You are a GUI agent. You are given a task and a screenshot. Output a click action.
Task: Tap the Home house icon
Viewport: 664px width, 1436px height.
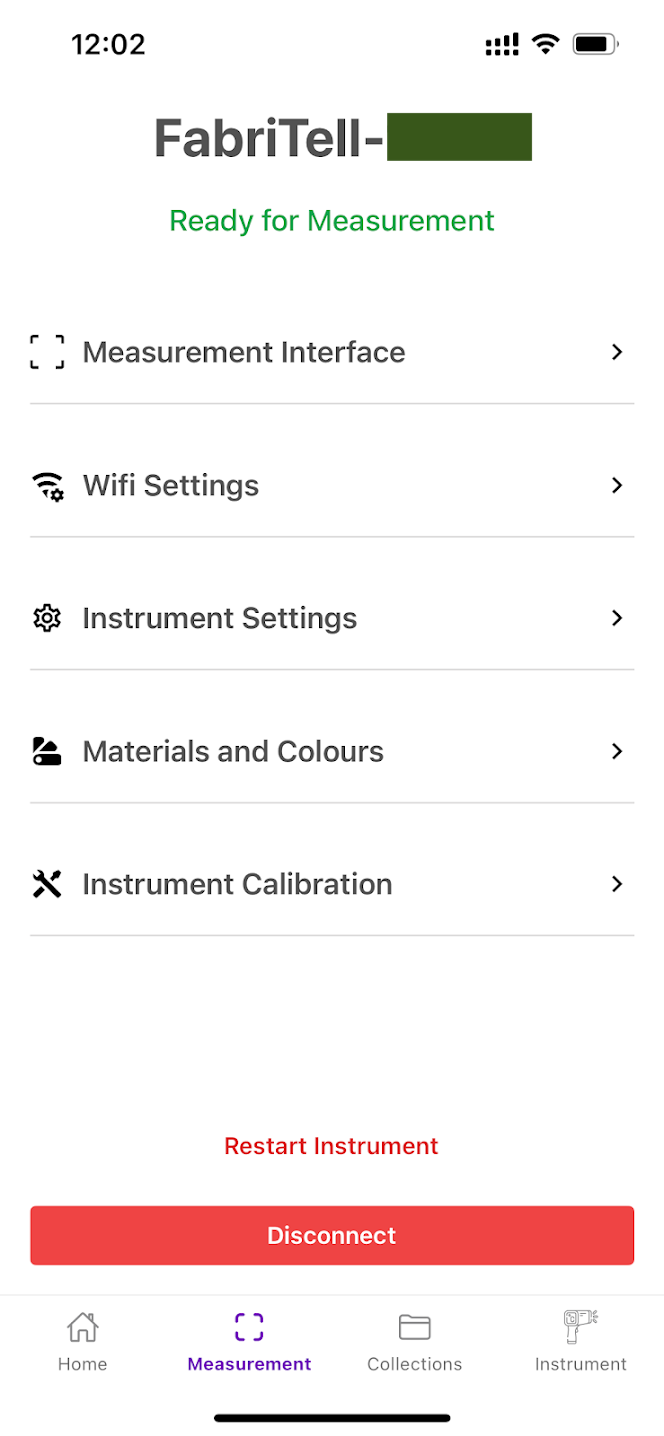pos(82,1328)
